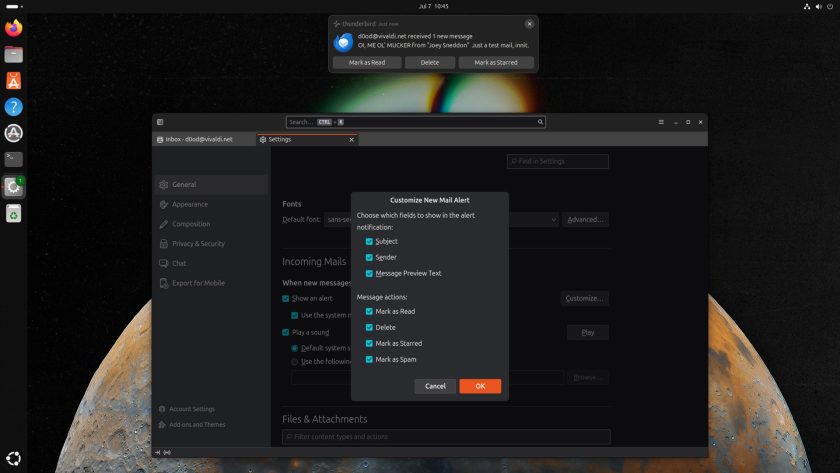
Task: Click Mark as Starred in notification
Action: click(x=496, y=63)
